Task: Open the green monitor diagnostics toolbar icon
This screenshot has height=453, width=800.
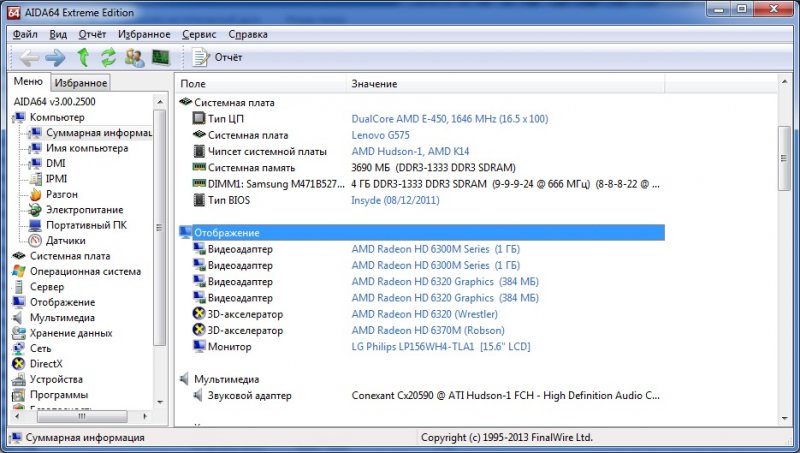Action: (160, 57)
